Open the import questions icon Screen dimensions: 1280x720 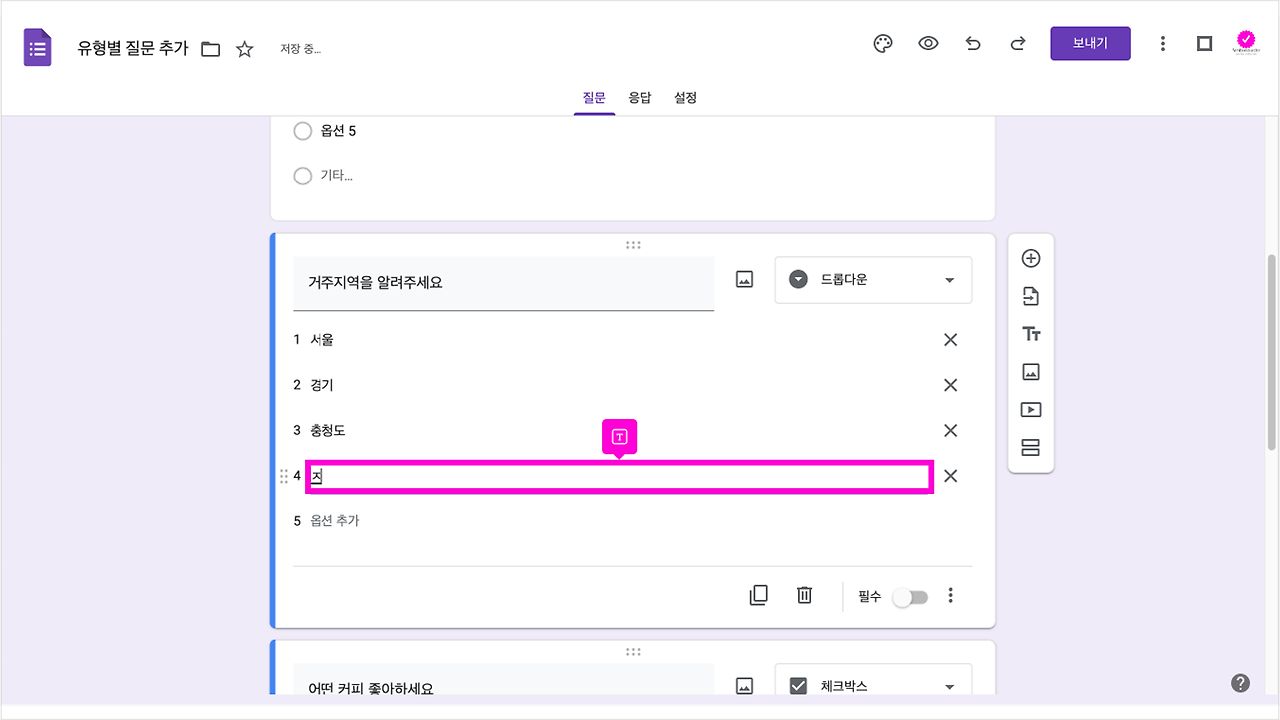(1030, 295)
